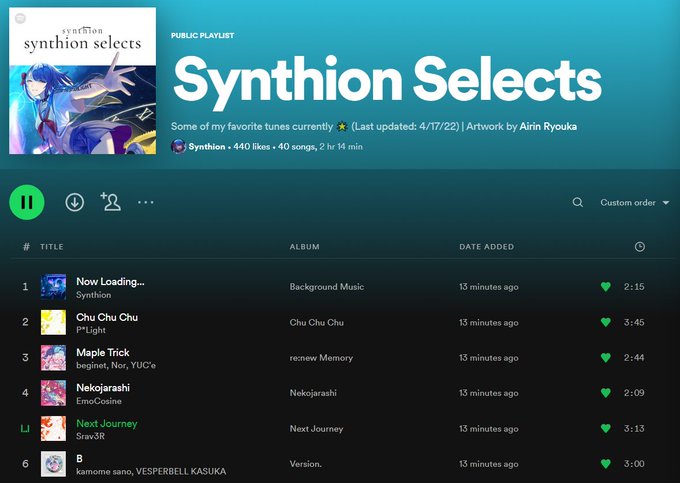Click the Maple Trick cover thumbnail

(x=53, y=358)
